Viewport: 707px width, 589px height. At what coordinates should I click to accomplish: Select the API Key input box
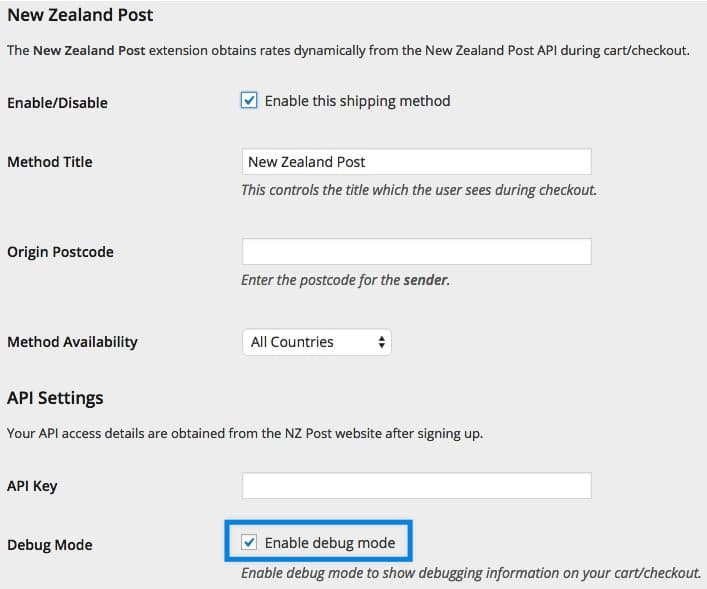pyautogui.click(x=416, y=486)
